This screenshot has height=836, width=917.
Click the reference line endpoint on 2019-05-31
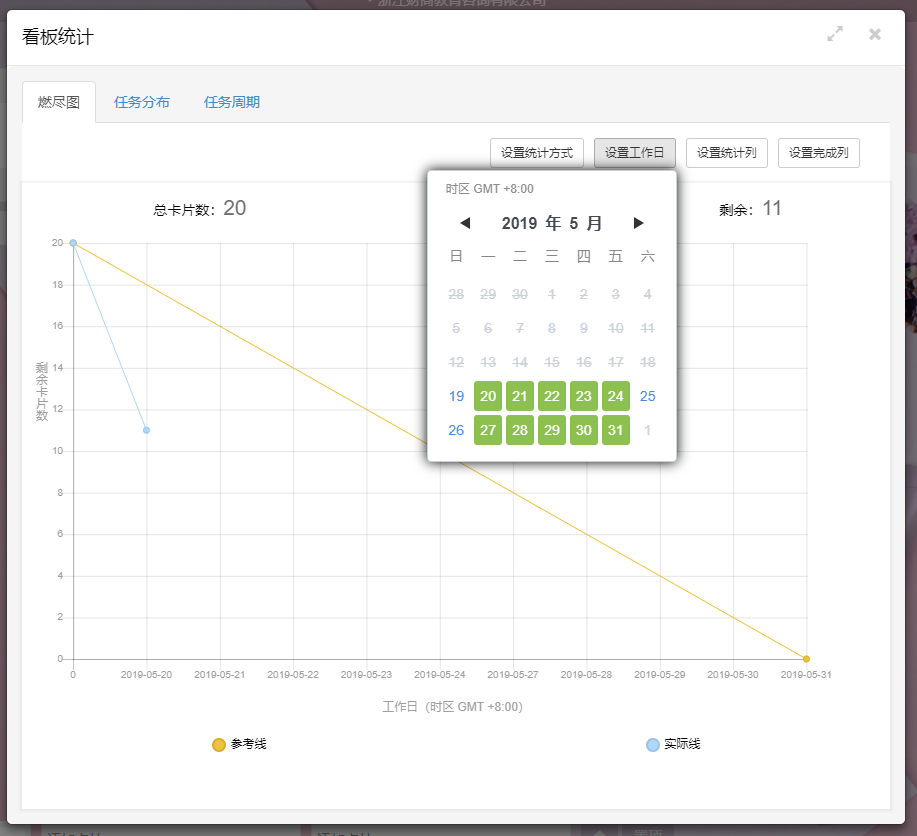[x=806, y=659]
